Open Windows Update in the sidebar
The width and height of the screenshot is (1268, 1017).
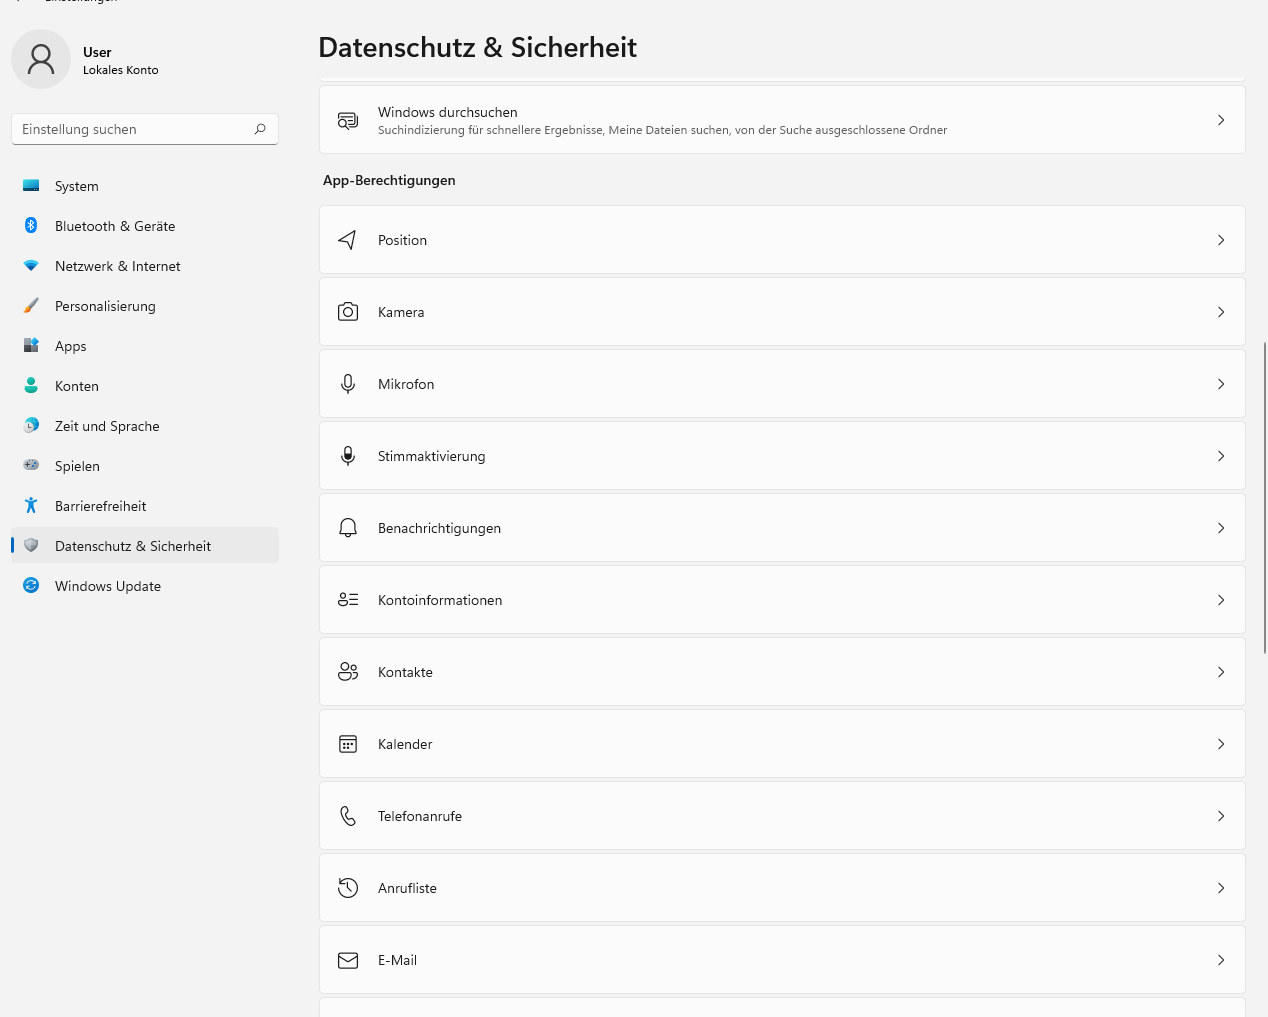click(108, 586)
